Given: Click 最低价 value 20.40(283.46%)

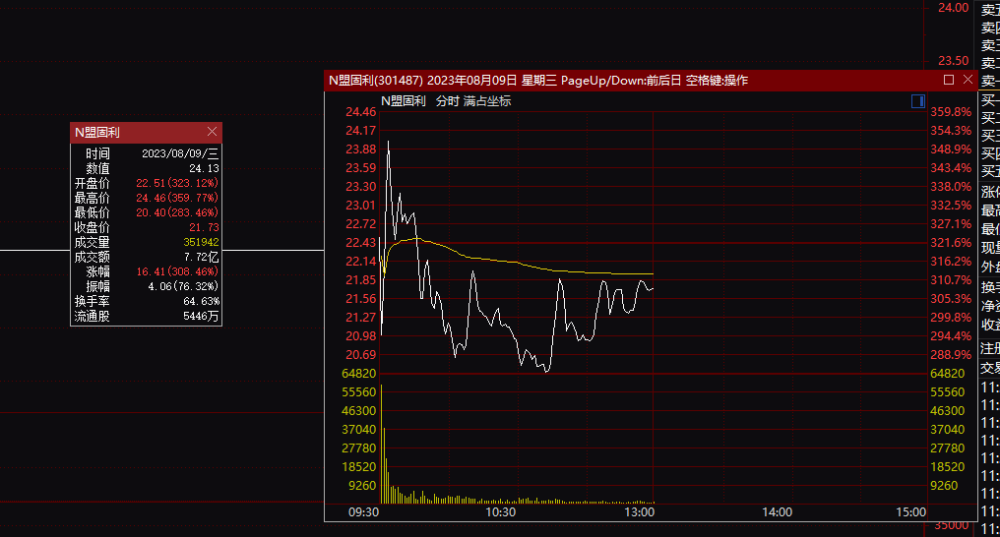Looking at the screenshot, I should tap(177, 212).
